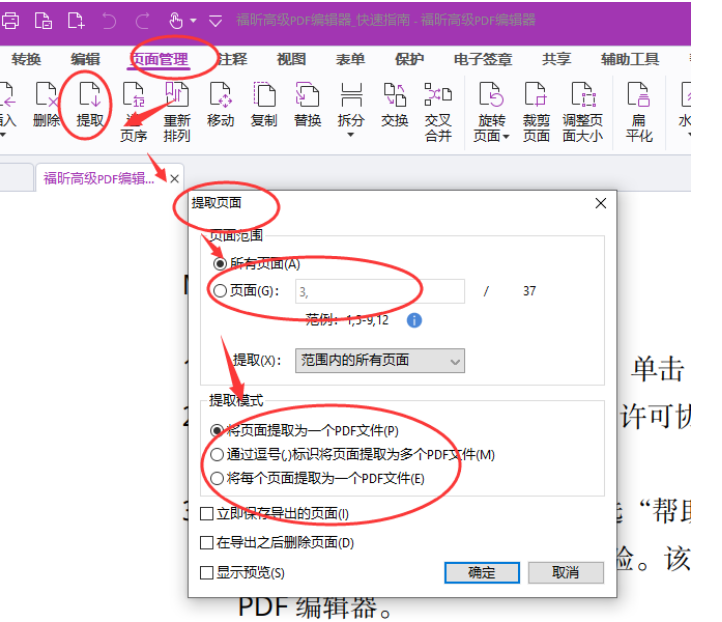Switch to the 注释 ribbon tab
The image size is (722, 622).
pyautogui.click(x=232, y=59)
